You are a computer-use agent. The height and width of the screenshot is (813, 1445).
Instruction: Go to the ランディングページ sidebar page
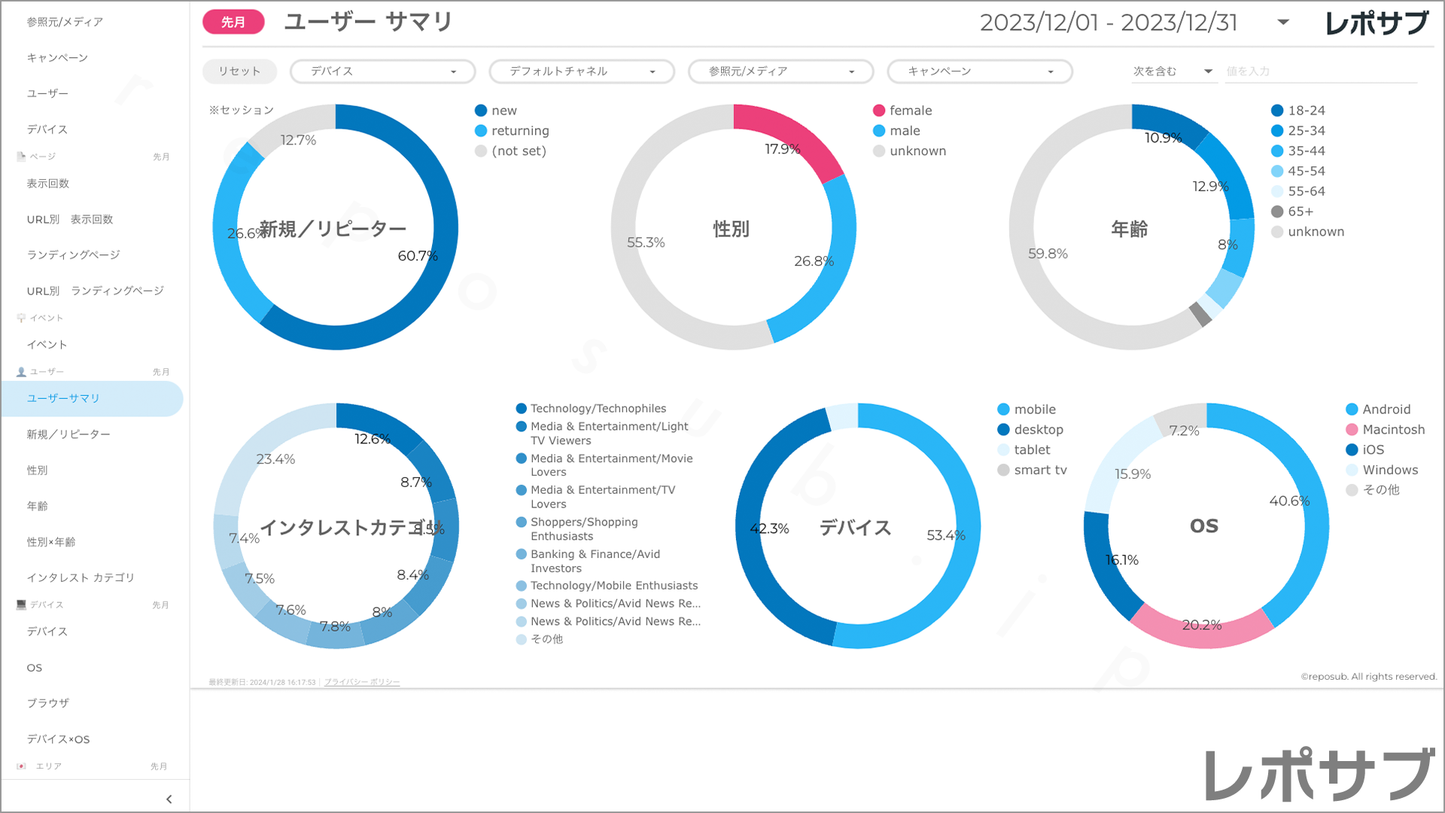tap(73, 255)
